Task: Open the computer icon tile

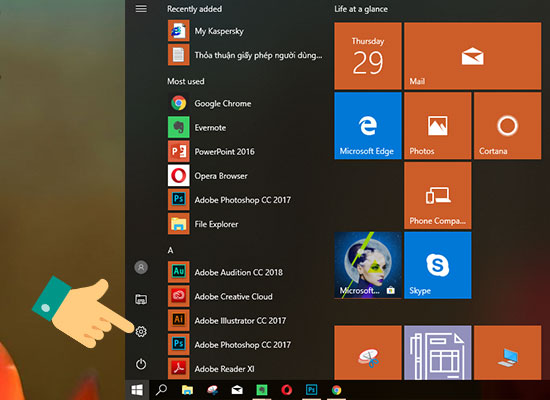Action: coord(507,352)
